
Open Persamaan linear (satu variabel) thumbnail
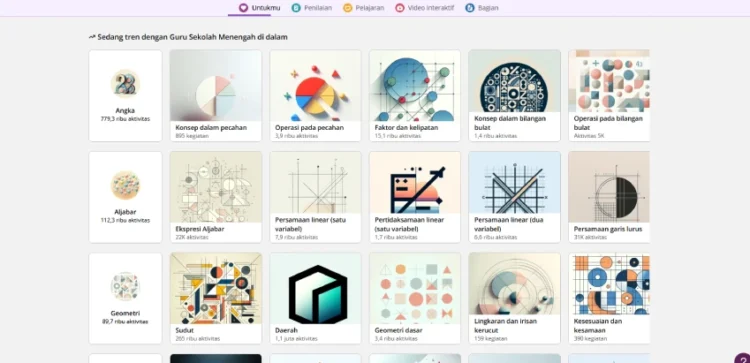click(315, 183)
